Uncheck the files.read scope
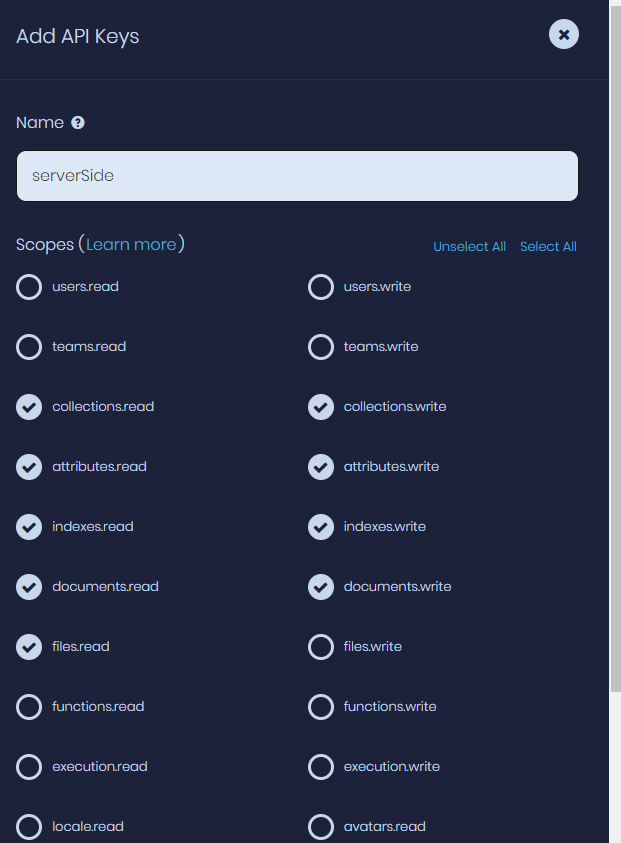This screenshot has height=843, width=621. pos(29,647)
